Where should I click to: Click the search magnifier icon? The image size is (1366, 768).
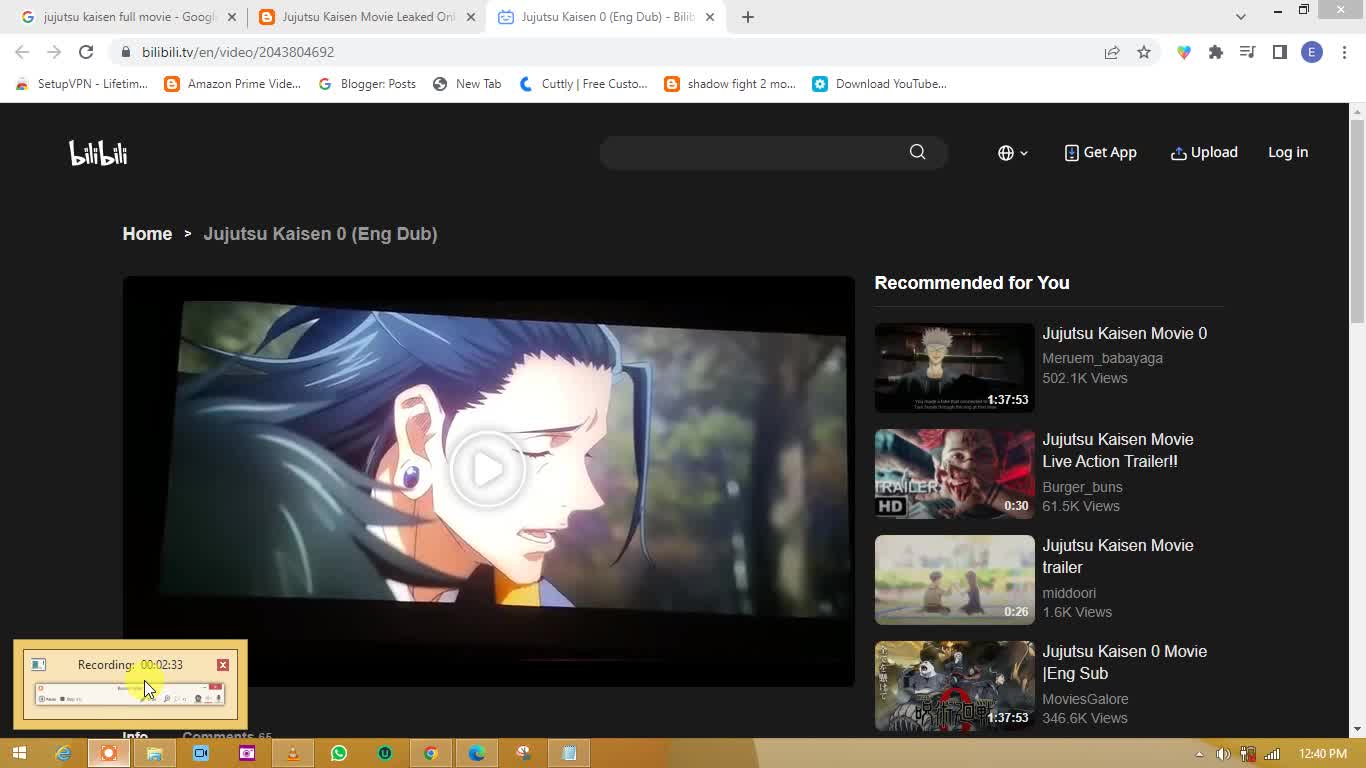pyautogui.click(x=917, y=152)
